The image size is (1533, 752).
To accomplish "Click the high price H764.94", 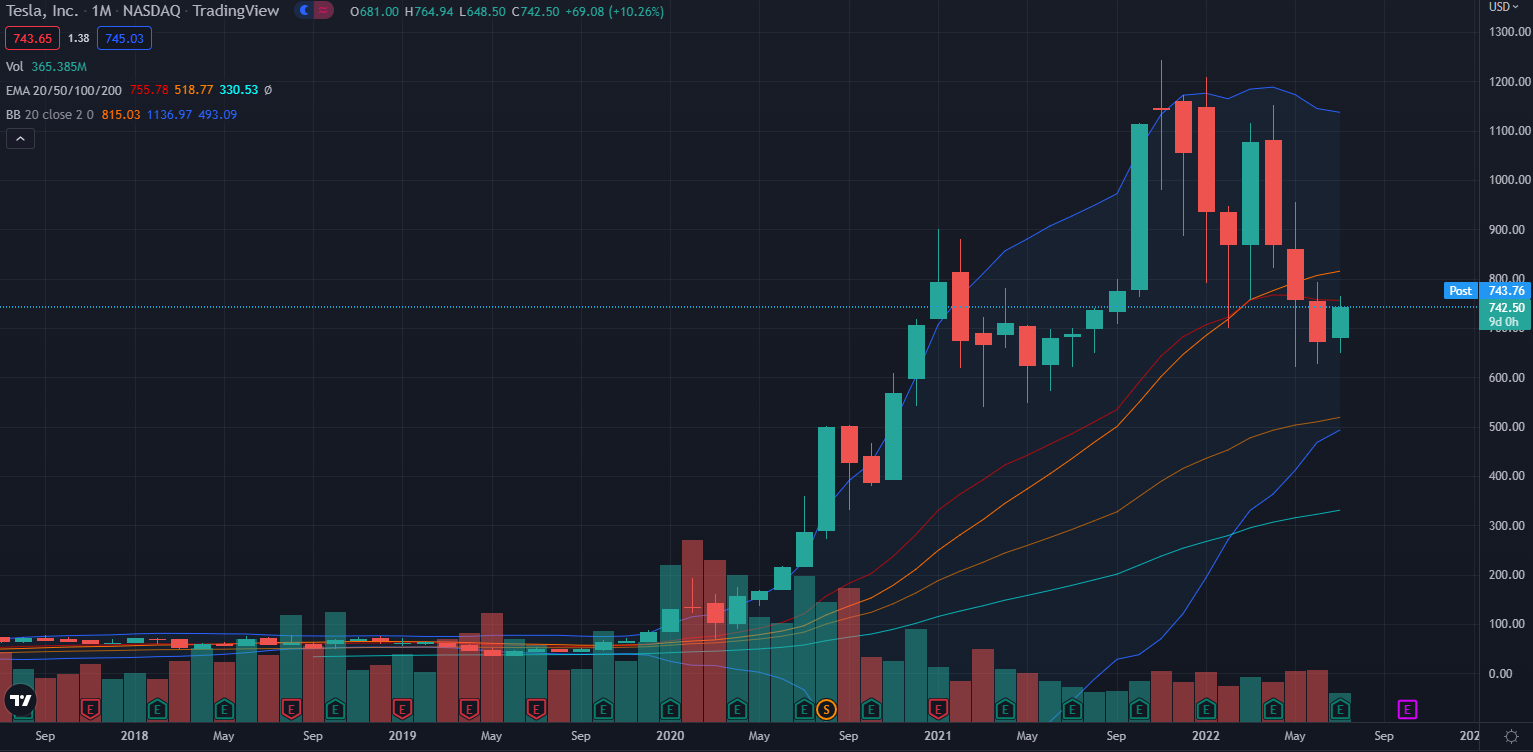I will coord(431,11).
